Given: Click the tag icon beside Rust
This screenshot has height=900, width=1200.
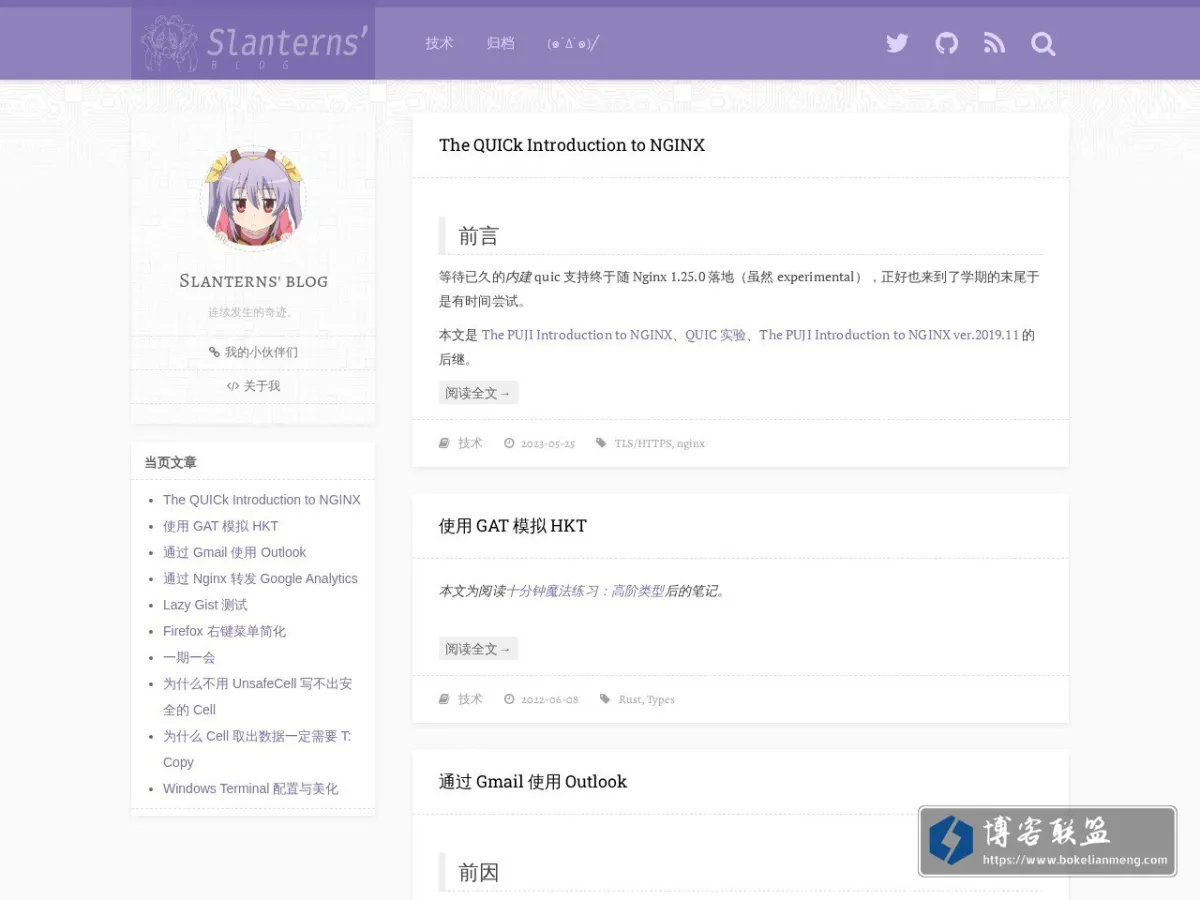Looking at the screenshot, I should (605, 699).
